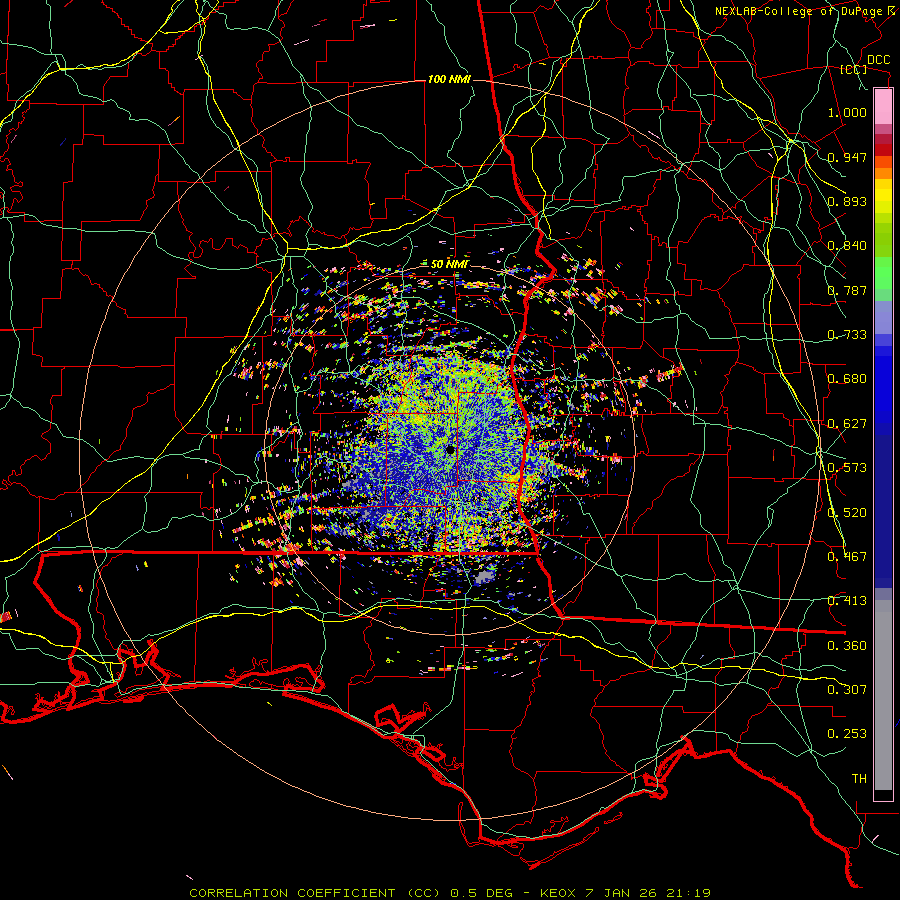Viewport: 900px width, 900px height.
Task: Click the 0.680 color scale value
Action: click(x=847, y=379)
